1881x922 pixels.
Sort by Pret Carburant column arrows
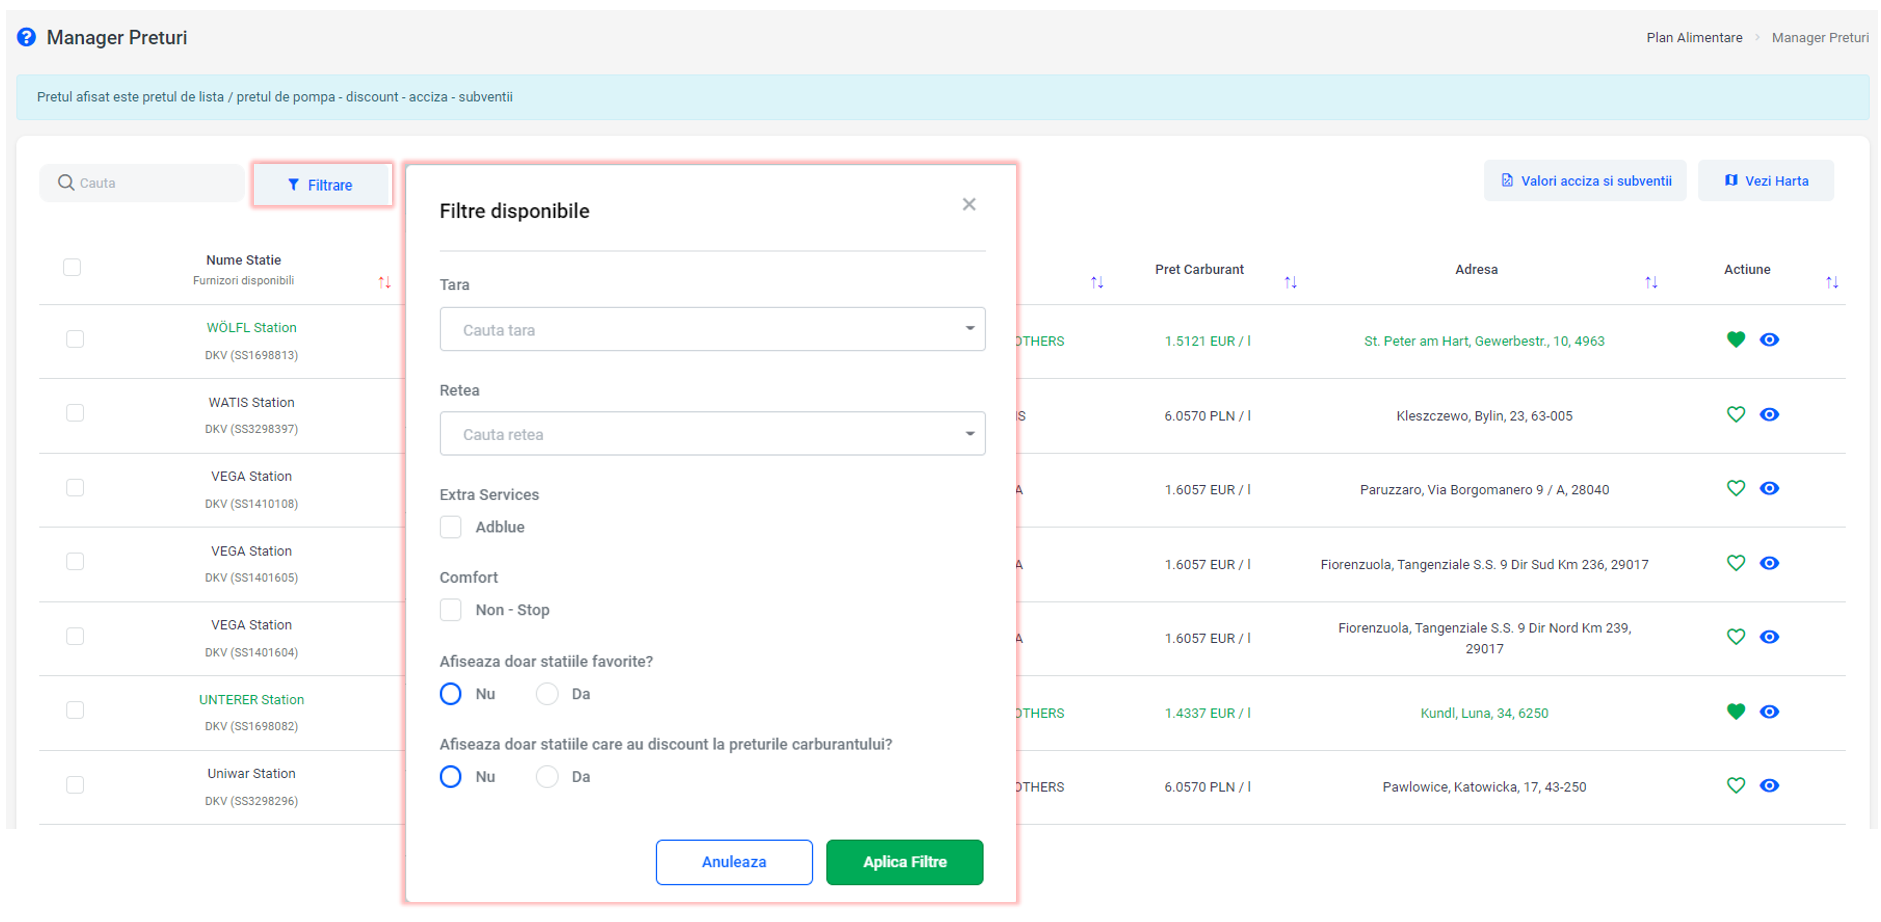pyautogui.click(x=1290, y=283)
